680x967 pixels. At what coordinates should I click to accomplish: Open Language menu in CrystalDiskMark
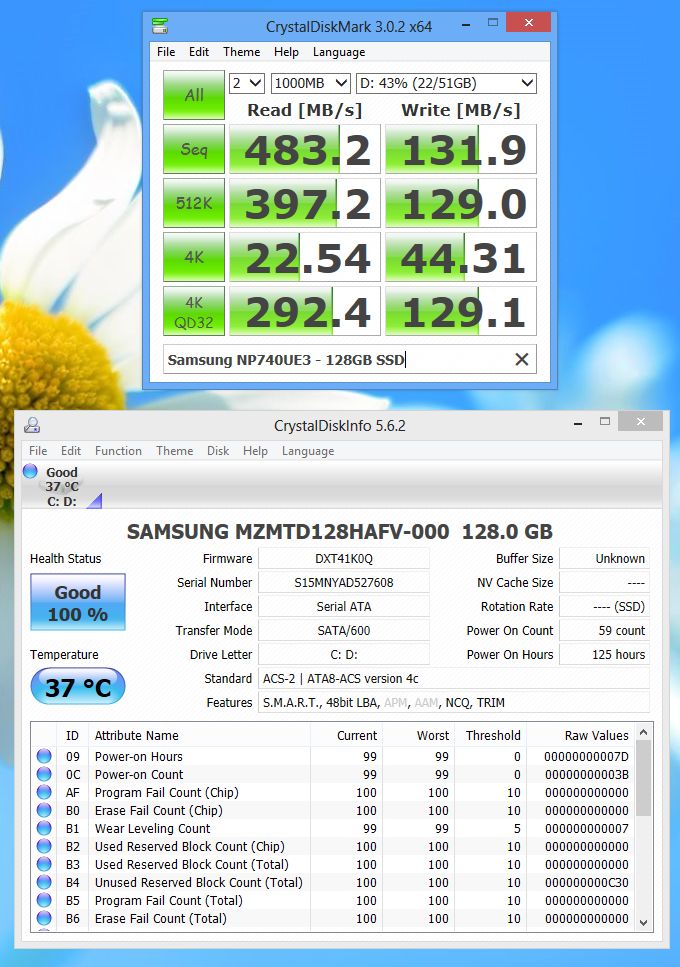pyautogui.click(x=338, y=52)
